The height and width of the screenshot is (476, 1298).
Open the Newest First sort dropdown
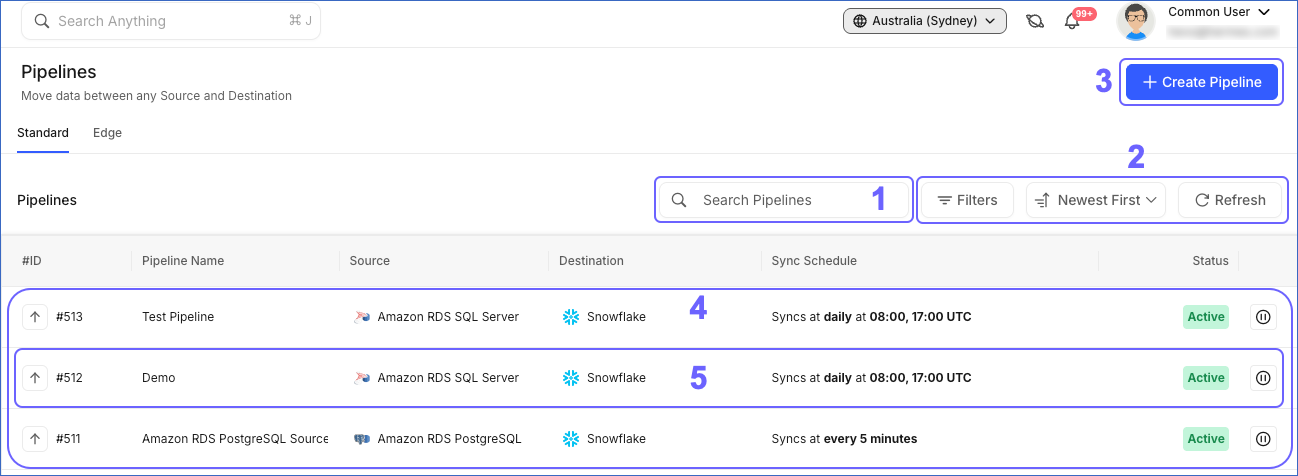1096,200
